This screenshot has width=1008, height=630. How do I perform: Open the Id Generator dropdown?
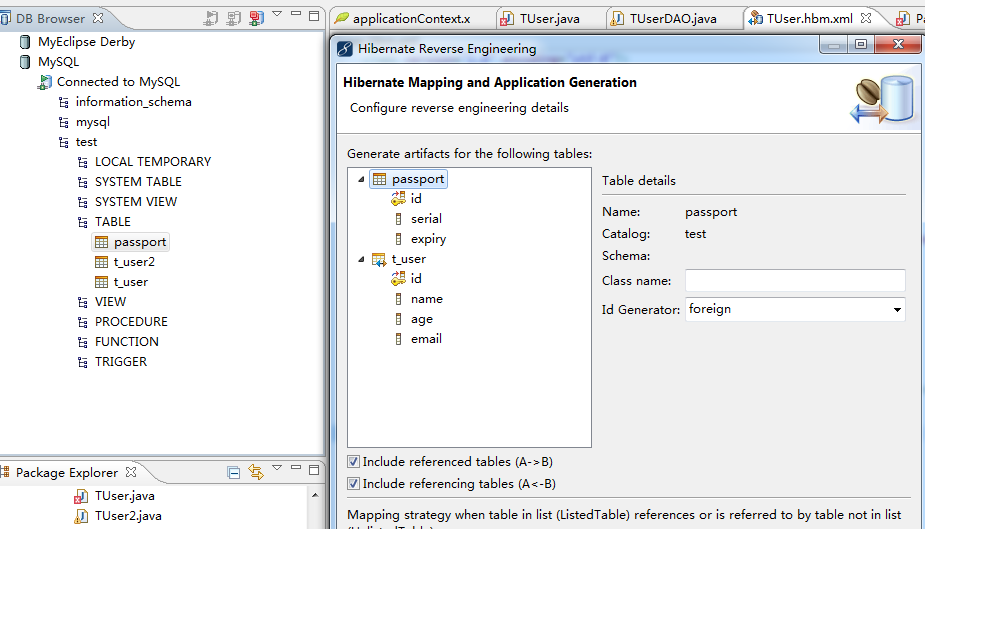[896, 310]
